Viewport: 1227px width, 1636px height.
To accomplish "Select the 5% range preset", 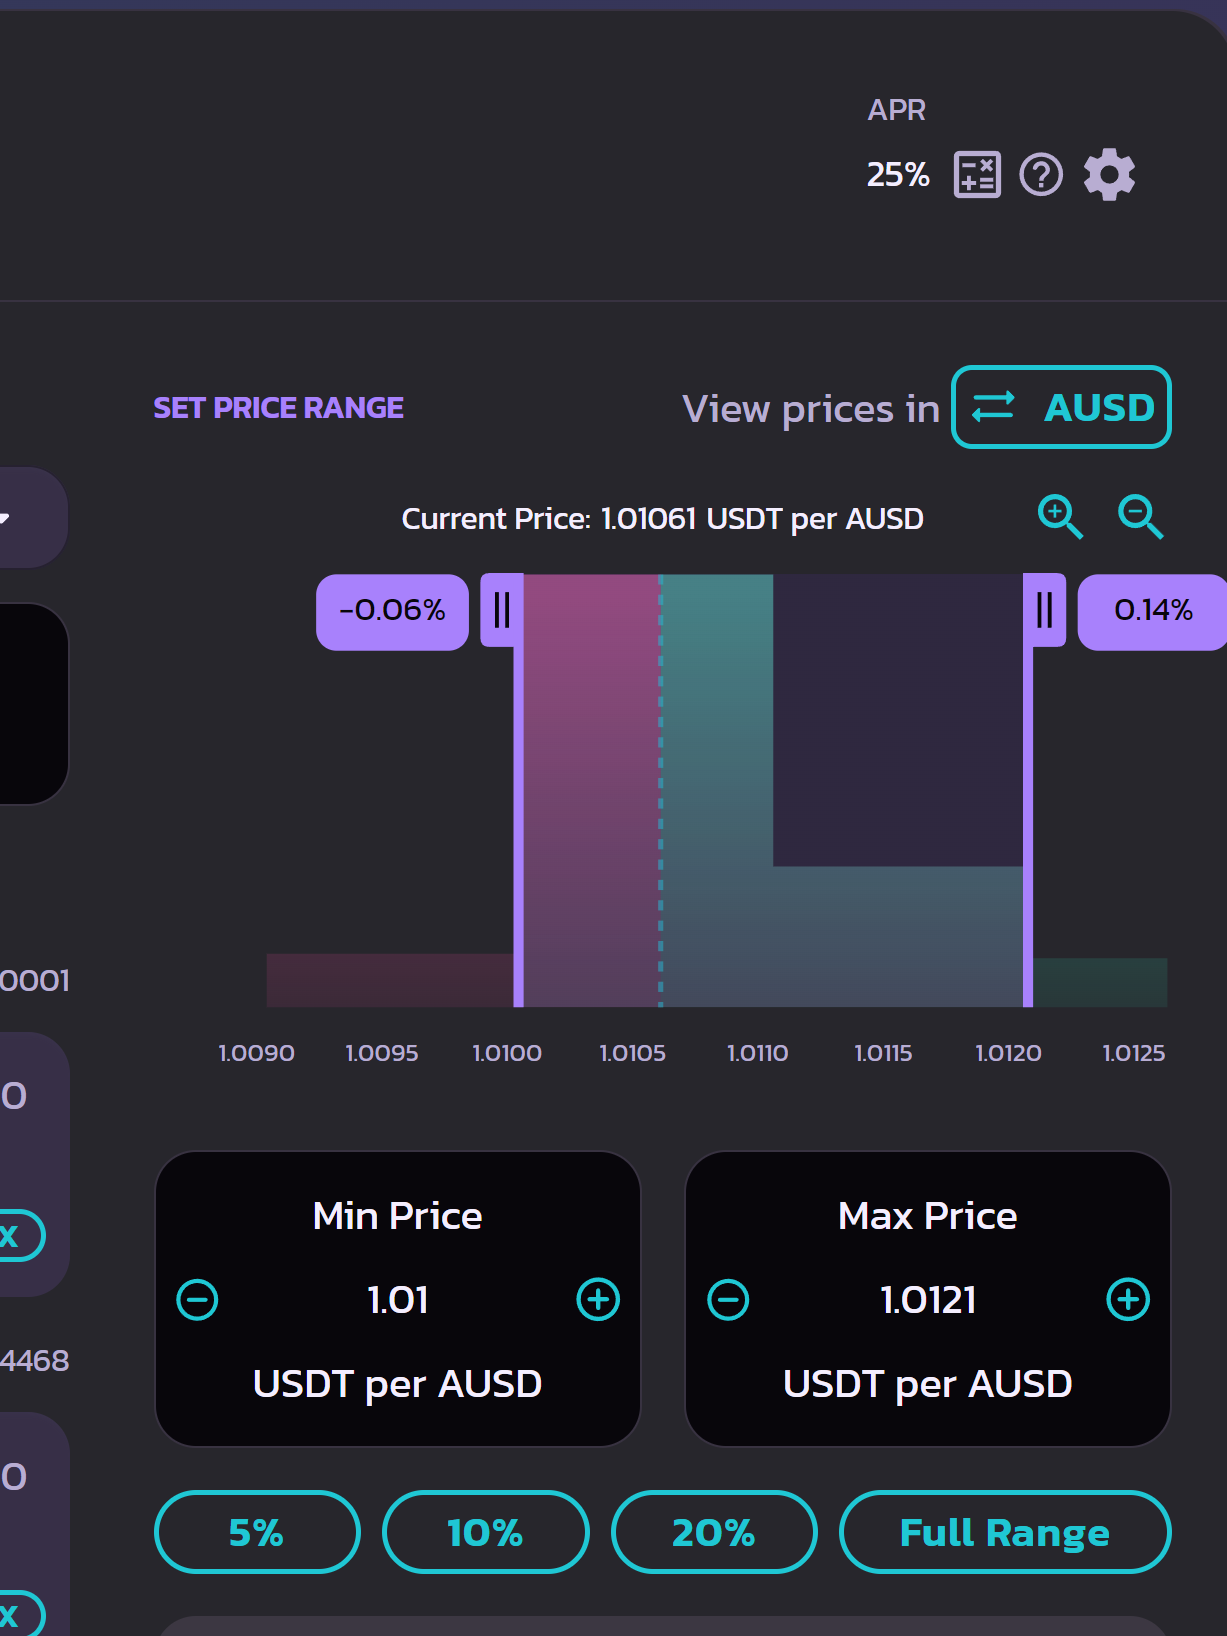I will [x=257, y=1532].
